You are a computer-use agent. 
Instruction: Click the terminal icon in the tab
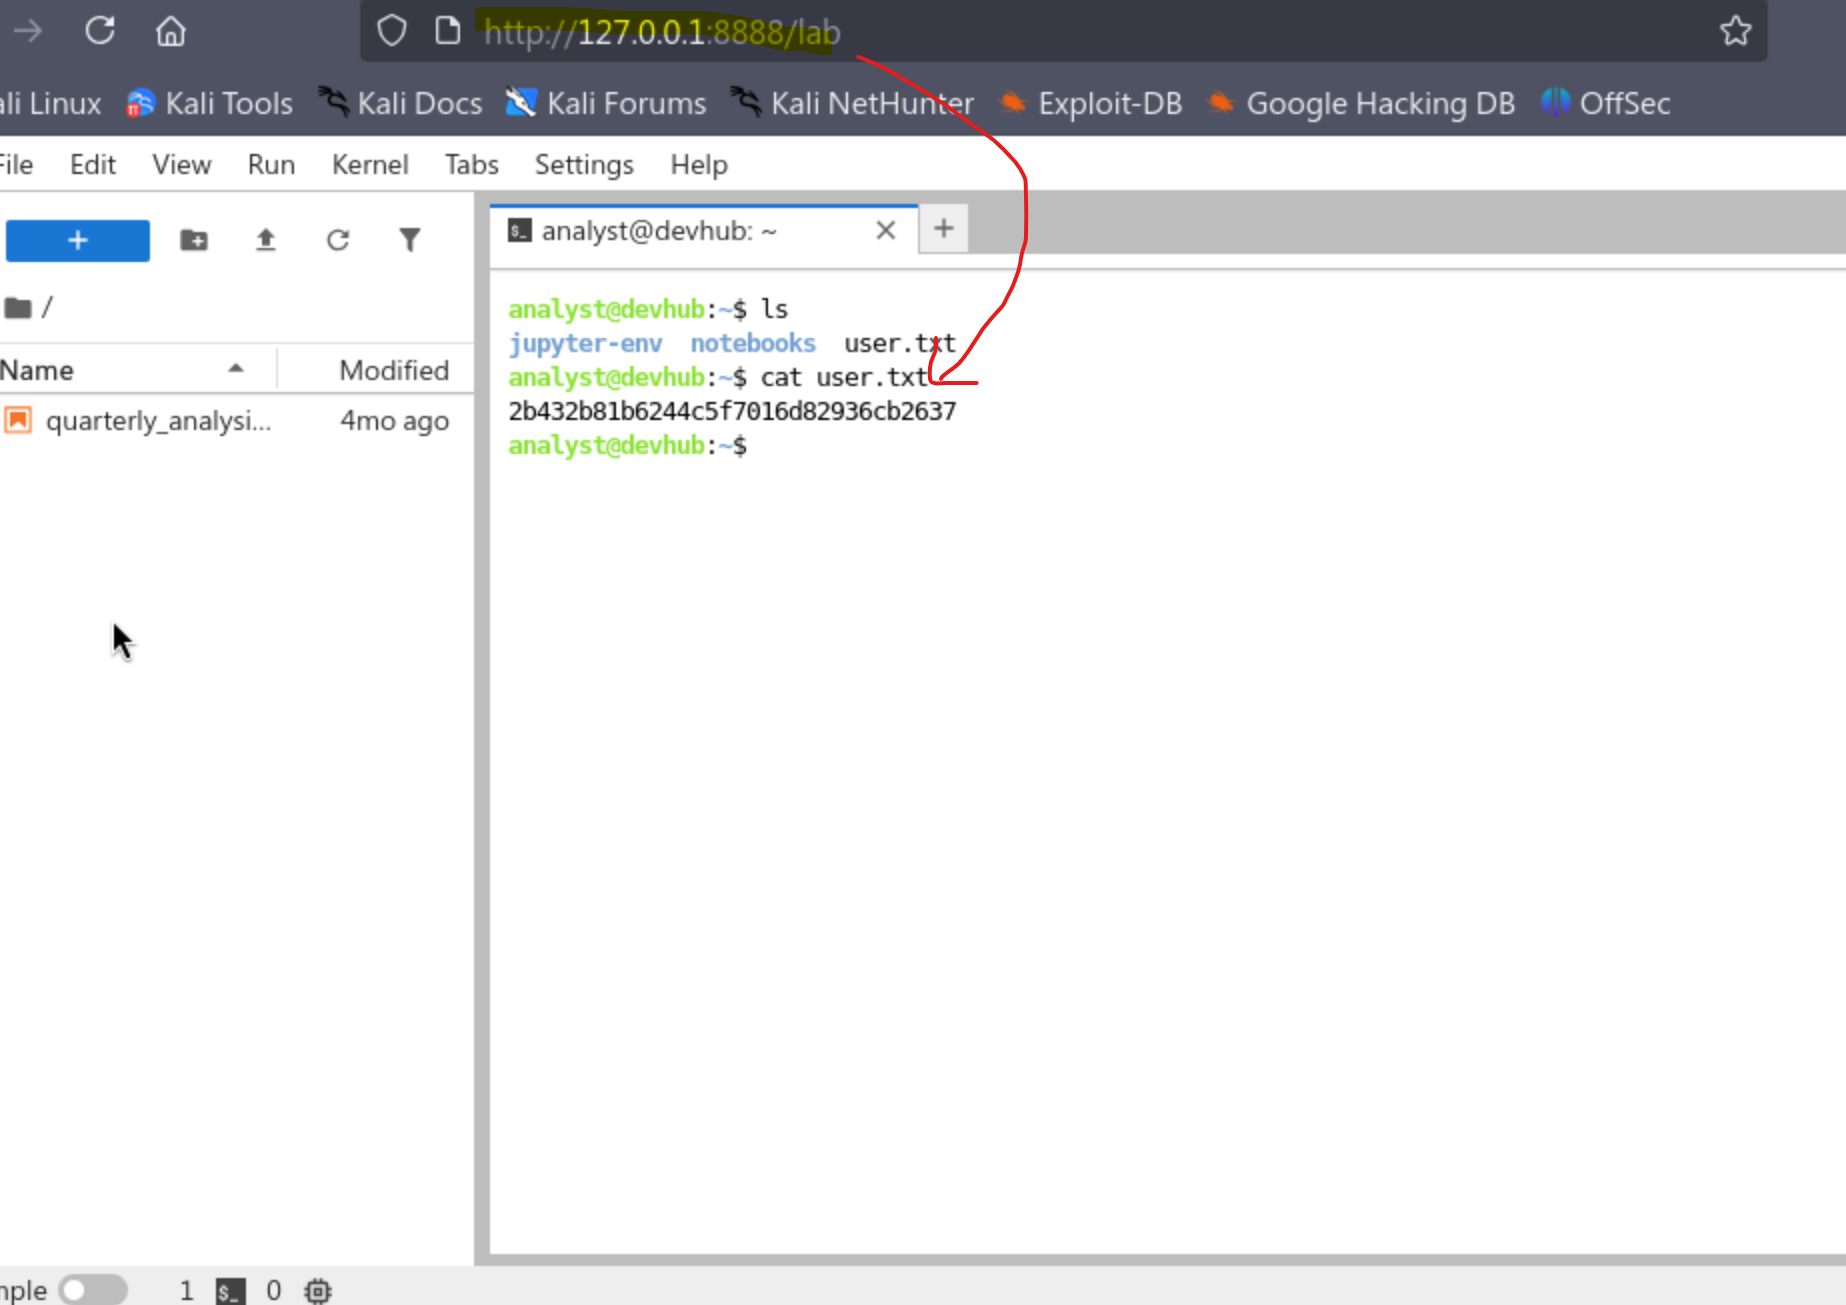(519, 231)
